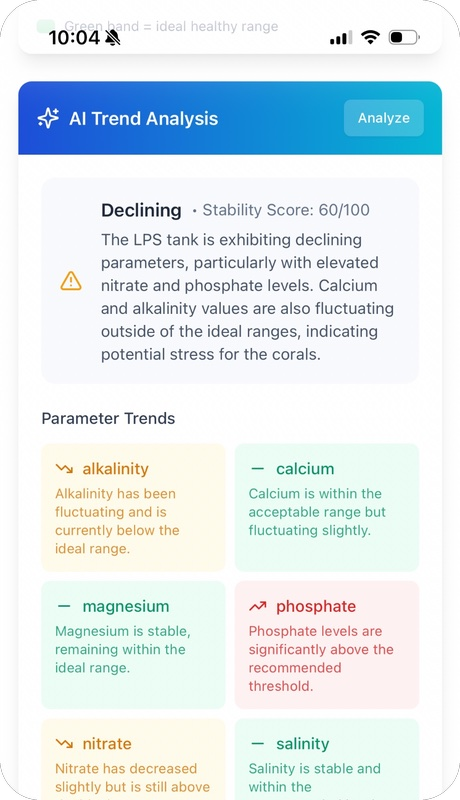Select the phosphate warning card
This screenshot has width=460, height=800.
[x=327, y=645]
